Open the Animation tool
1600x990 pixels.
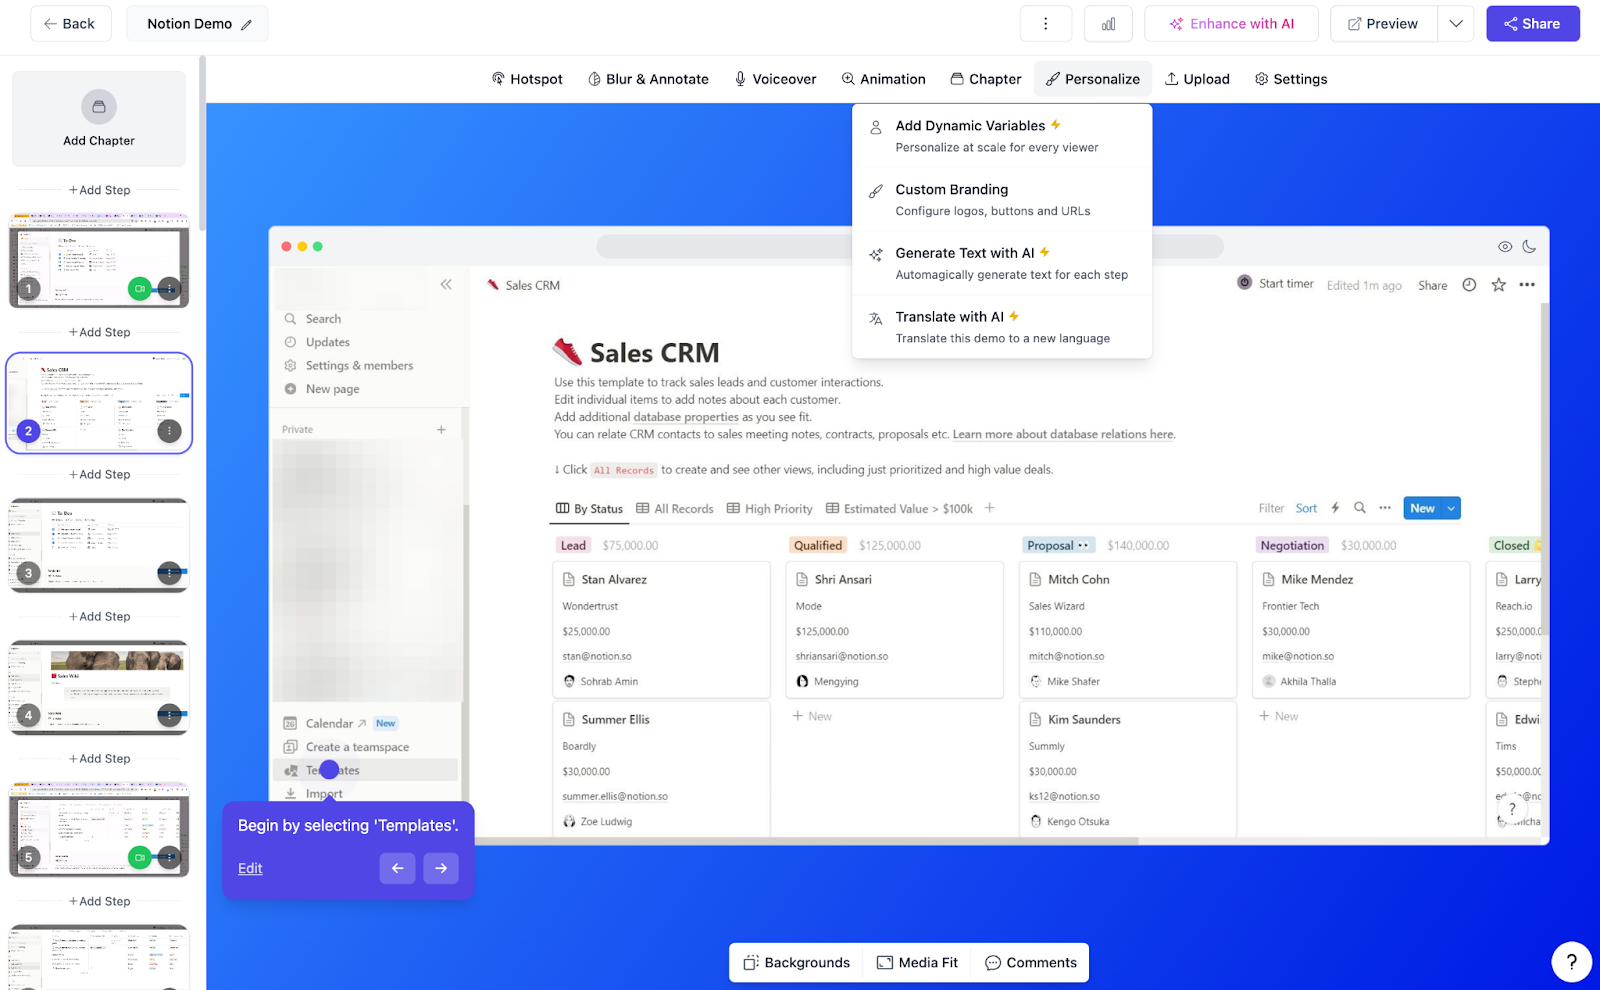(883, 79)
